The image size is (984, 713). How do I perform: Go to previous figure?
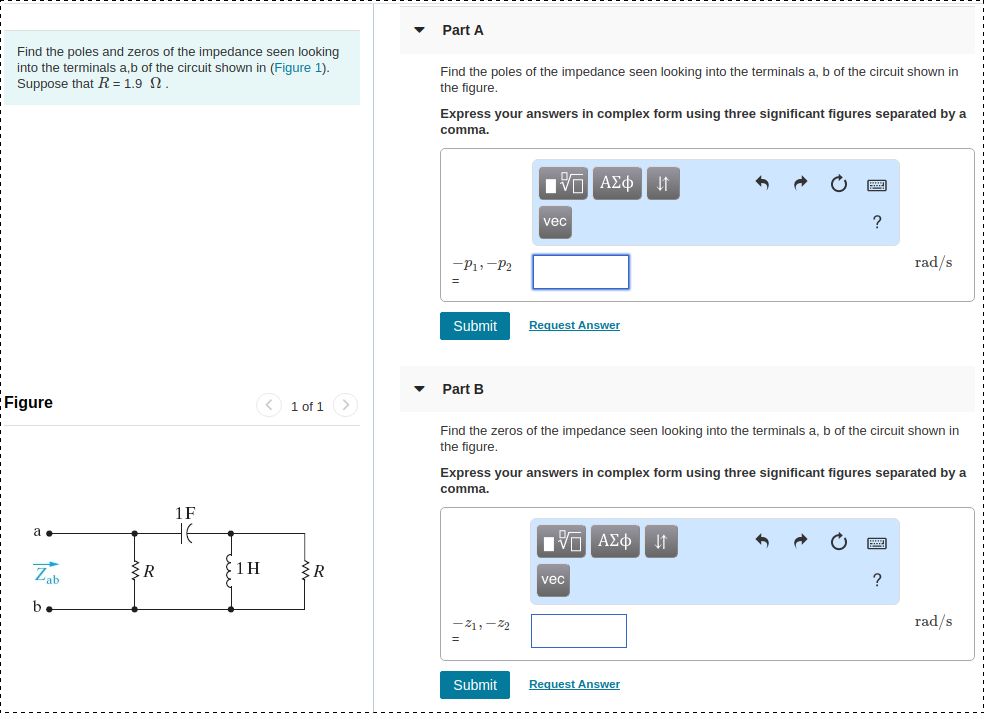[x=269, y=405]
